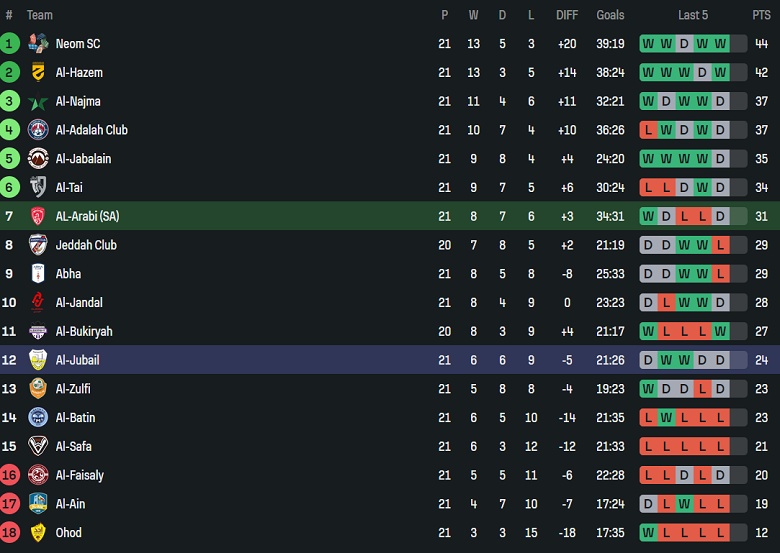Click the Al-Najma green star logo

(38, 101)
